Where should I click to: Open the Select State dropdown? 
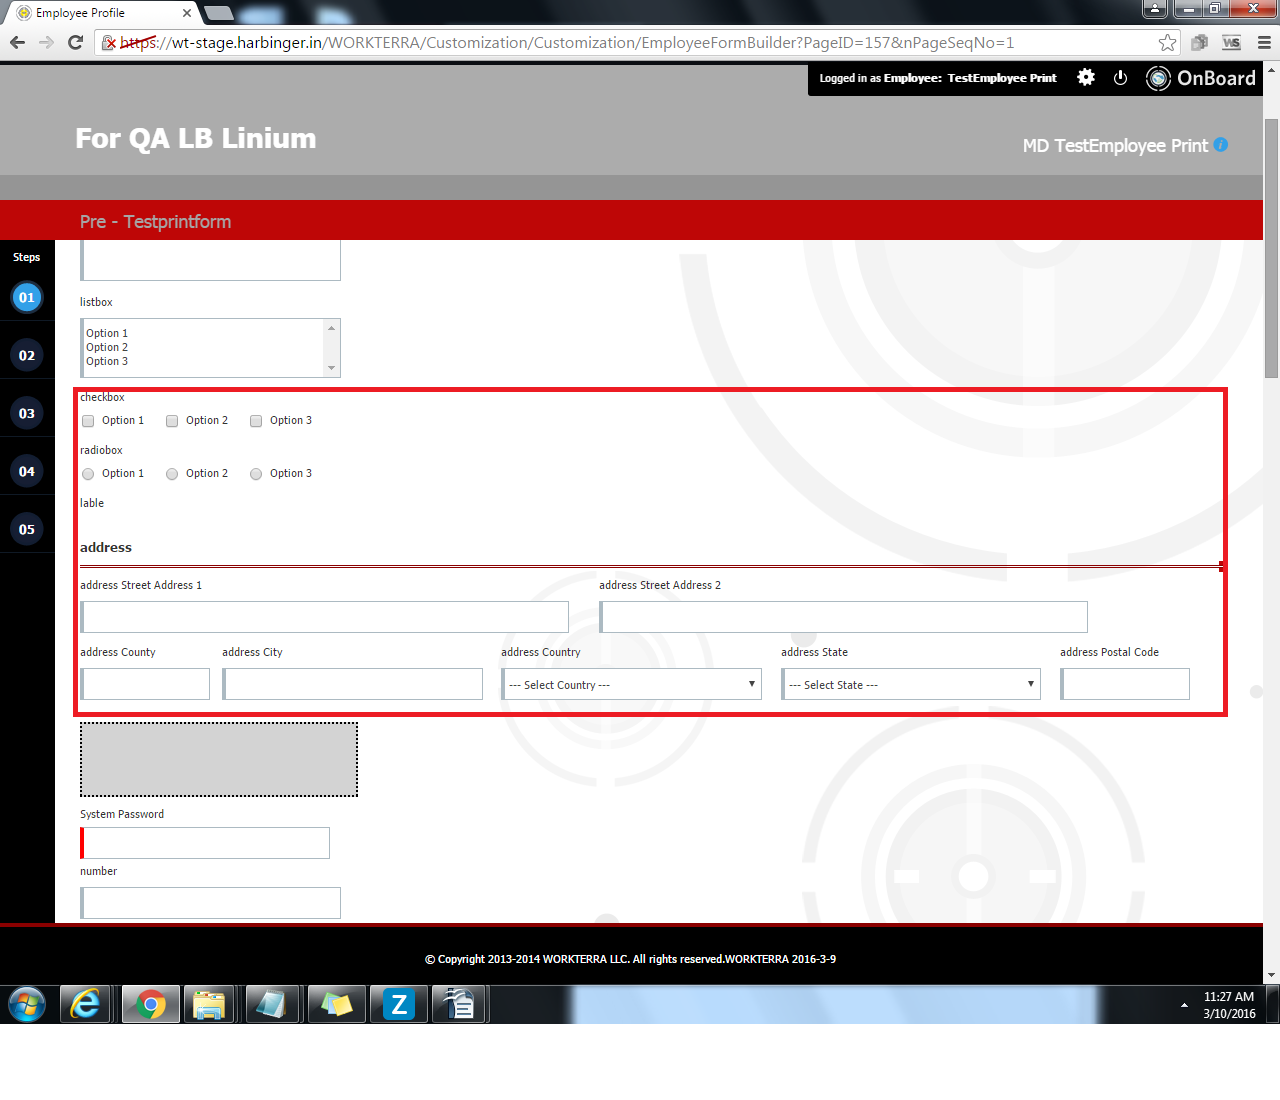pyautogui.click(x=910, y=685)
